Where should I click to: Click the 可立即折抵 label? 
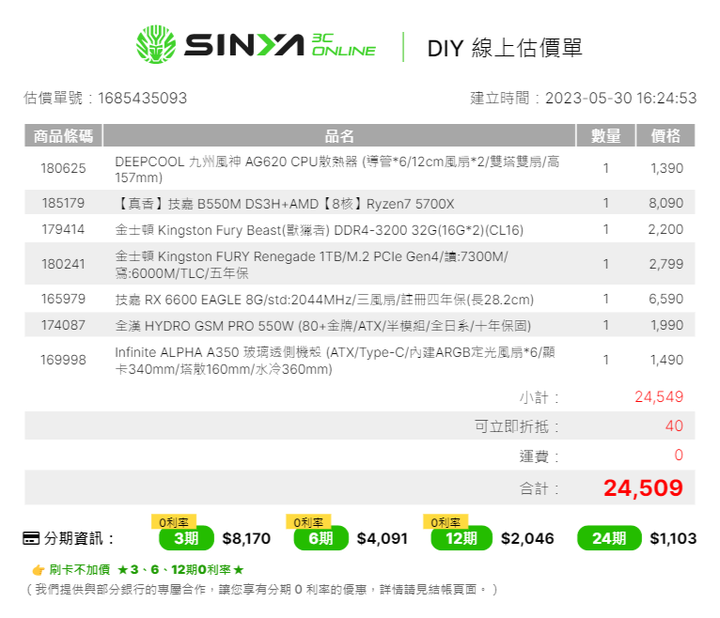point(517,427)
